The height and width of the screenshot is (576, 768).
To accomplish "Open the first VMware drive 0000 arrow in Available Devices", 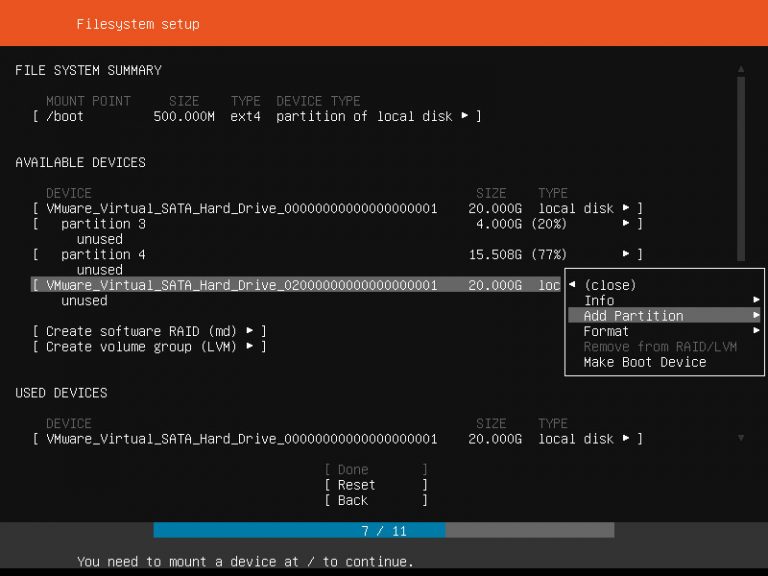I will point(625,208).
